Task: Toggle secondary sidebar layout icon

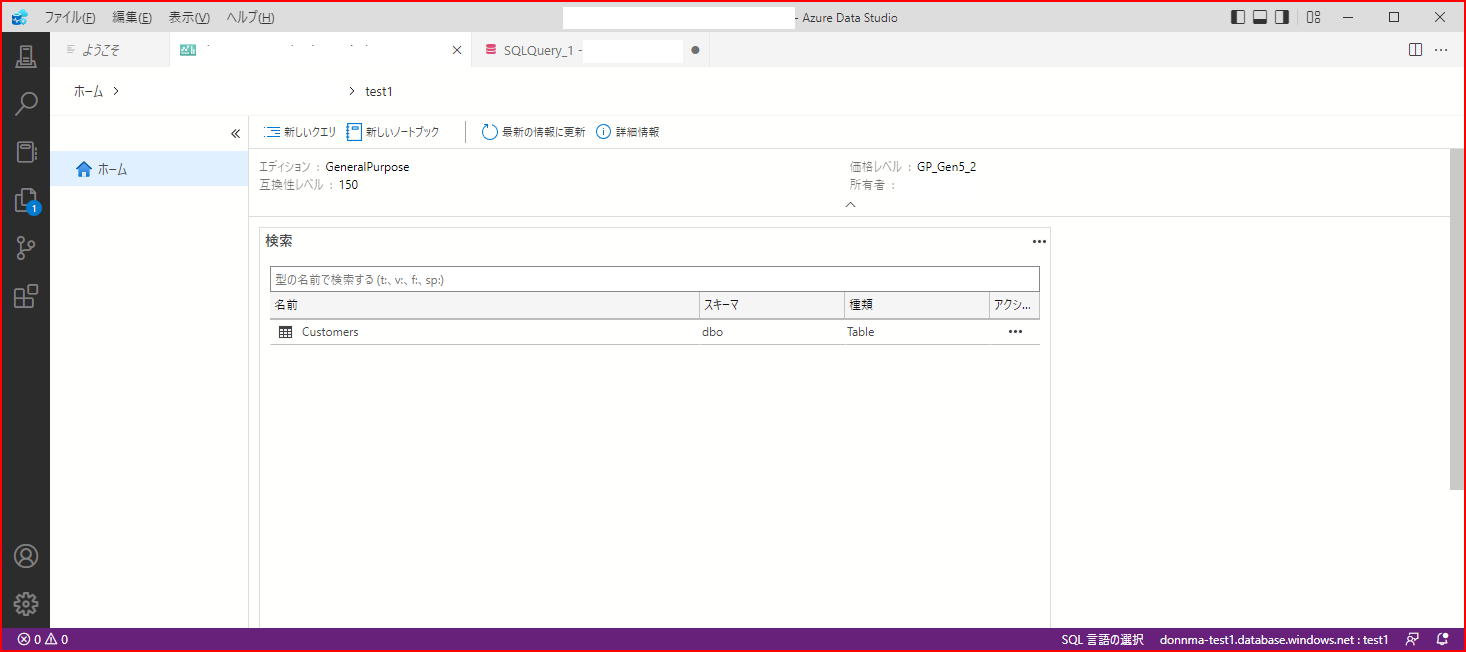Action: 1282,17
